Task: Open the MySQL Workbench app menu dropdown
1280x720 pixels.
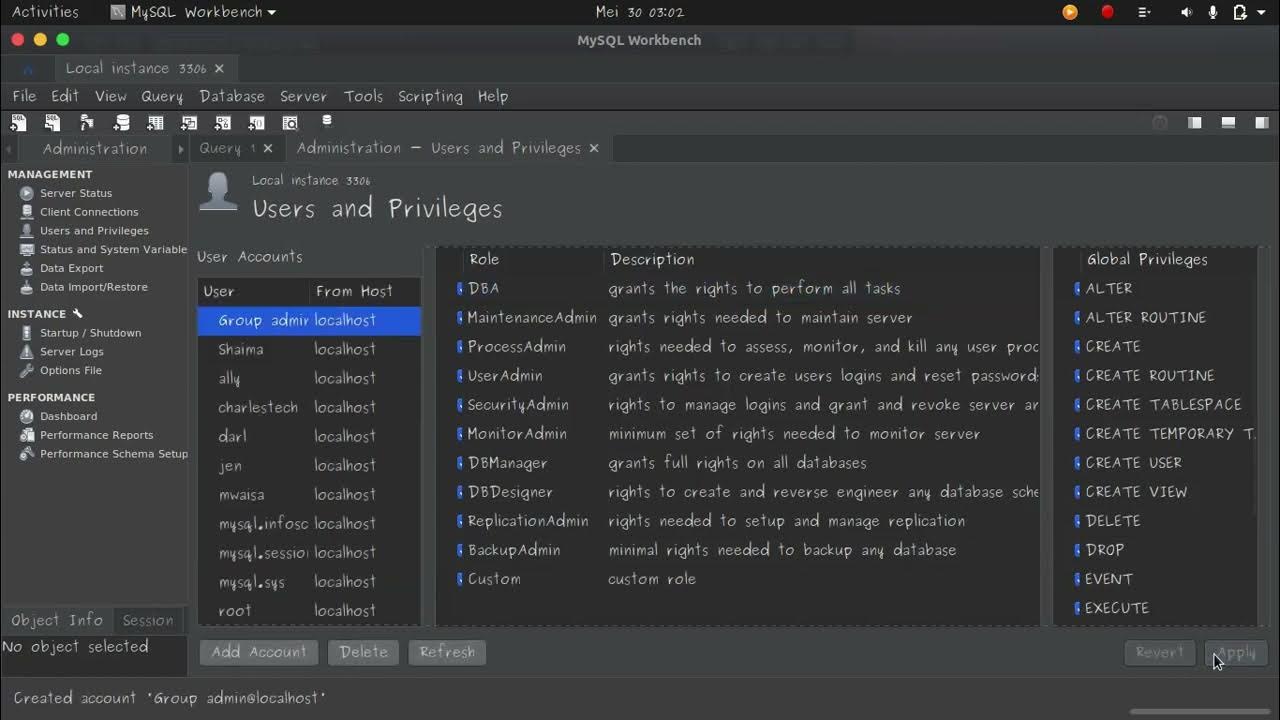Action: click(x=193, y=12)
